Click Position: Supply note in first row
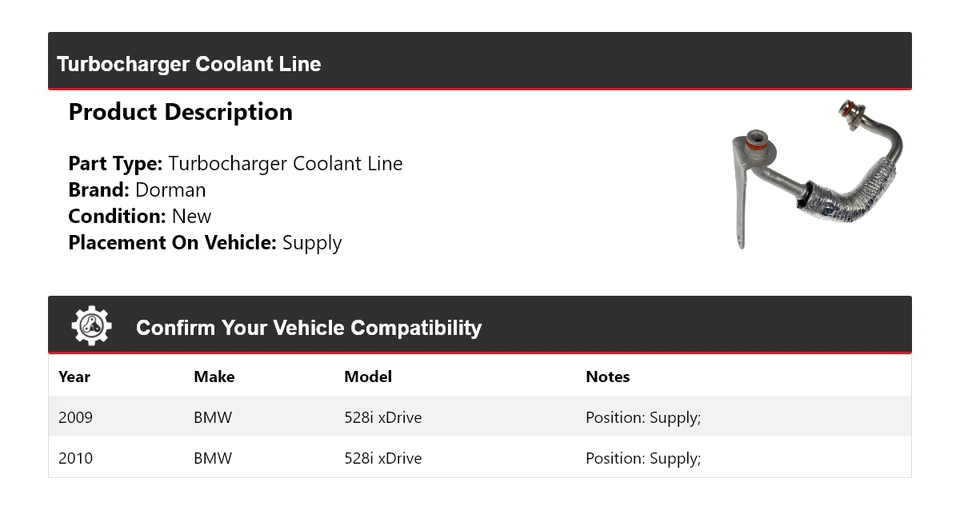The height and width of the screenshot is (510, 960). point(643,418)
